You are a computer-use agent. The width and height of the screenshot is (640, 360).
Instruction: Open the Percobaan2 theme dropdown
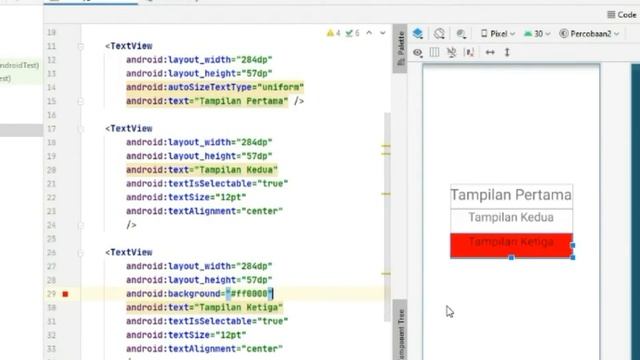tap(589, 33)
